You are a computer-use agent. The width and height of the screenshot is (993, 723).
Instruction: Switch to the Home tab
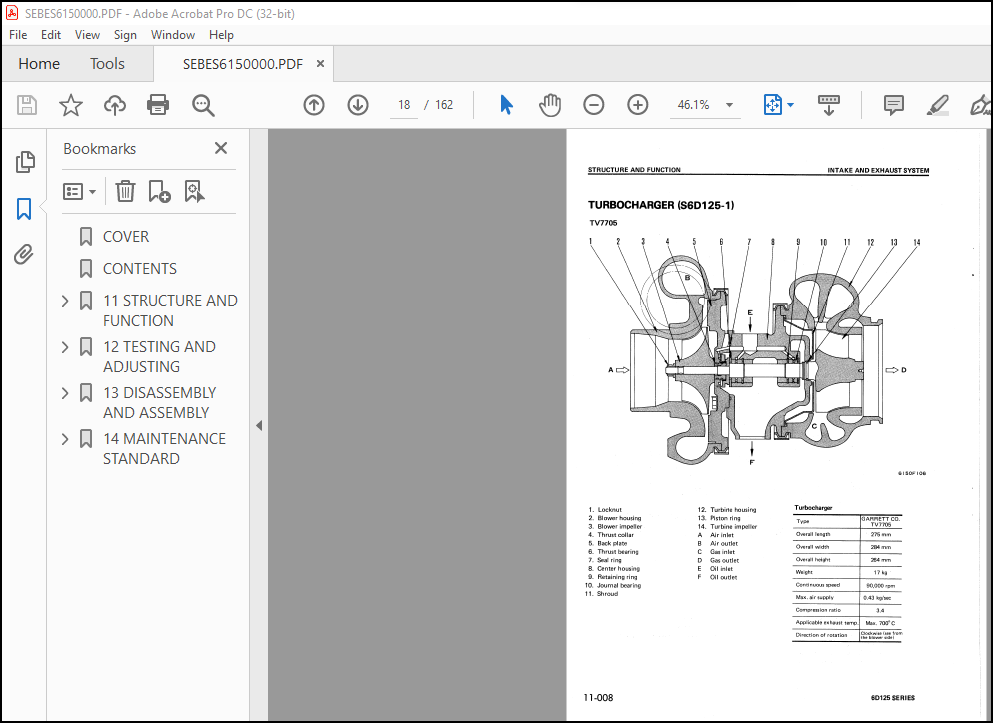click(x=39, y=64)
